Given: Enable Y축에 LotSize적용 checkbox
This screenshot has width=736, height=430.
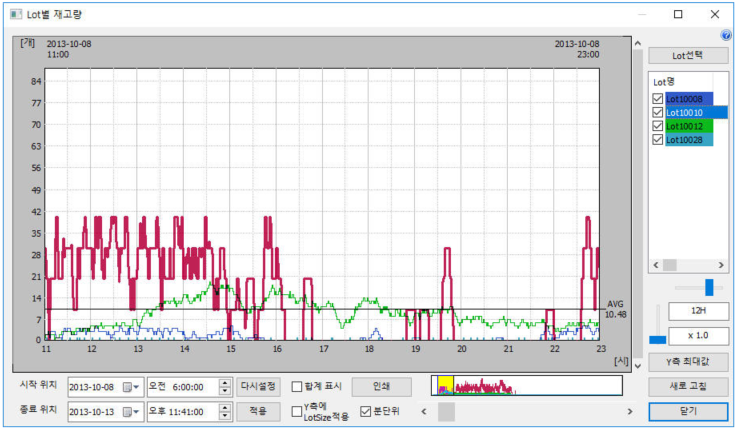Looking at the screenshot, I should [x=297, y=411].
